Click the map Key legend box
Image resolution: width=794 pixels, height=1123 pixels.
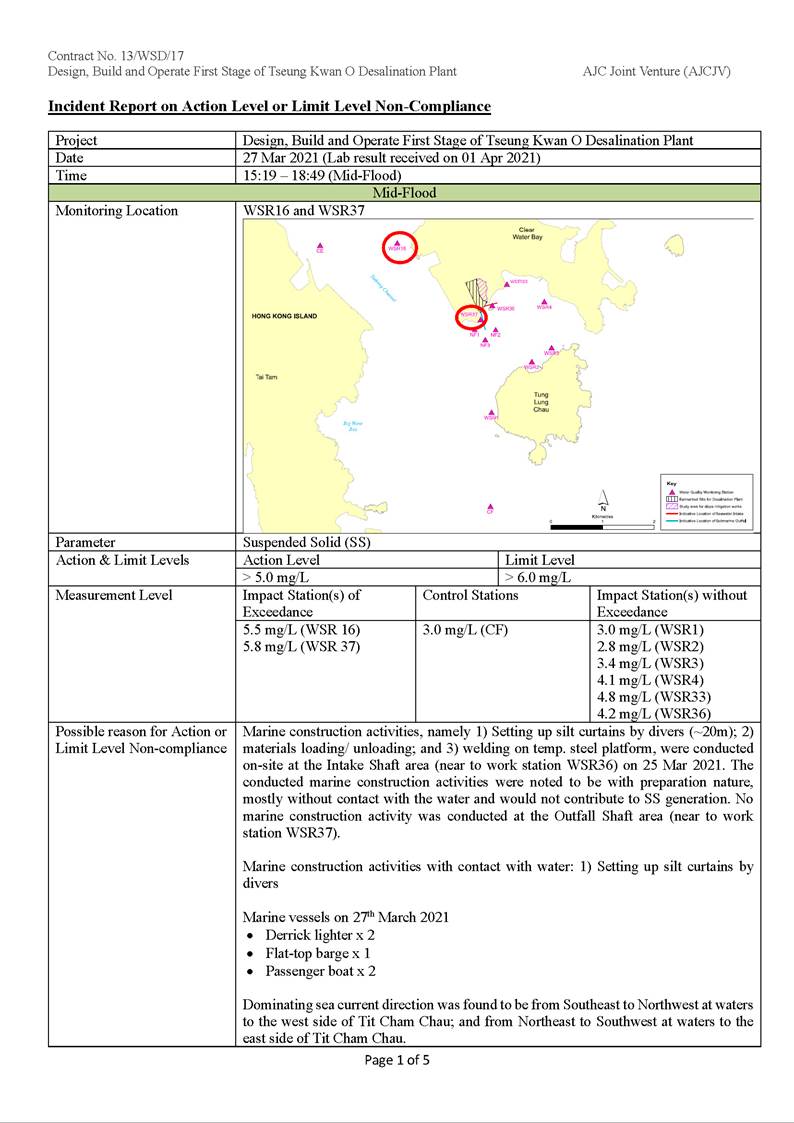coord(707,502)
